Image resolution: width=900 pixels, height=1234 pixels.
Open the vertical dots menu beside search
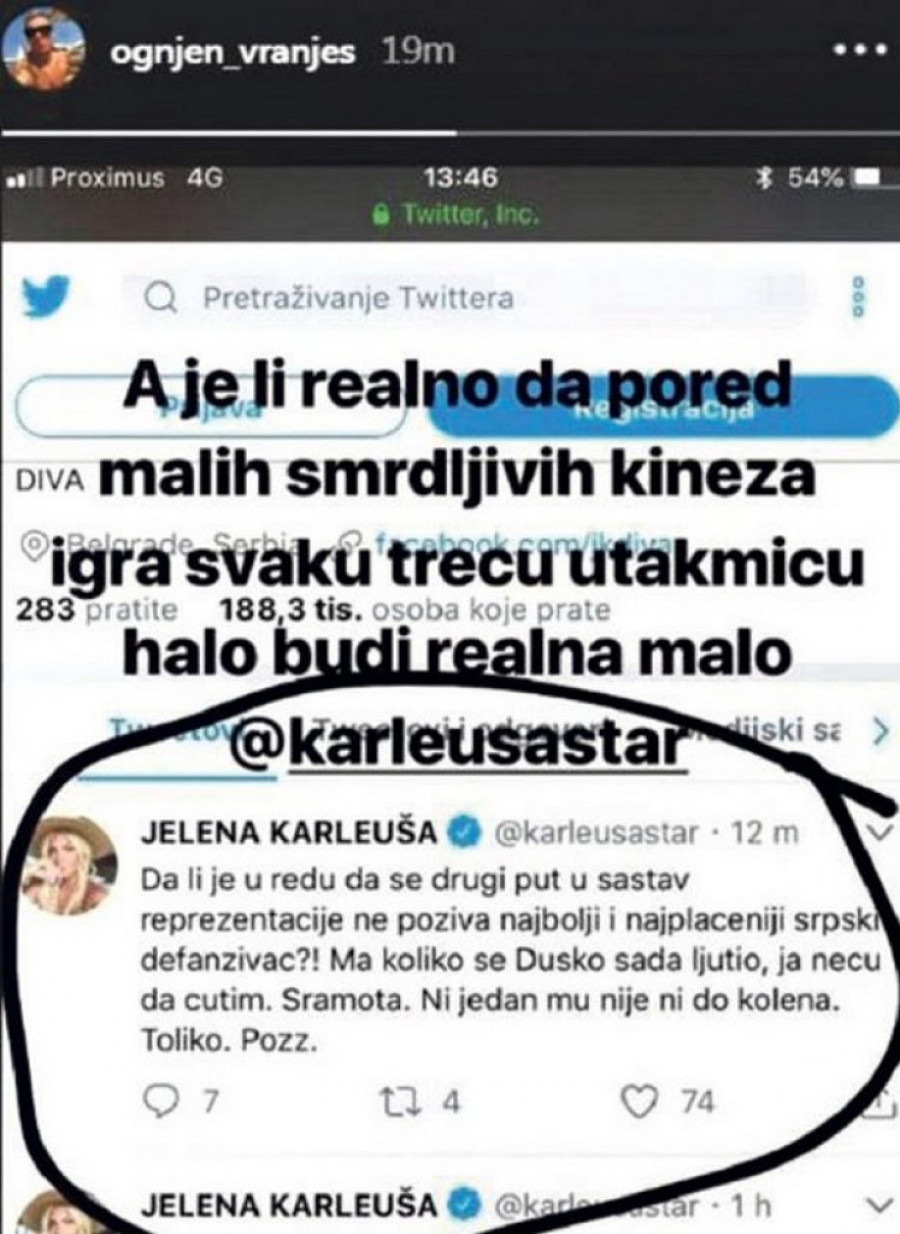856,297
